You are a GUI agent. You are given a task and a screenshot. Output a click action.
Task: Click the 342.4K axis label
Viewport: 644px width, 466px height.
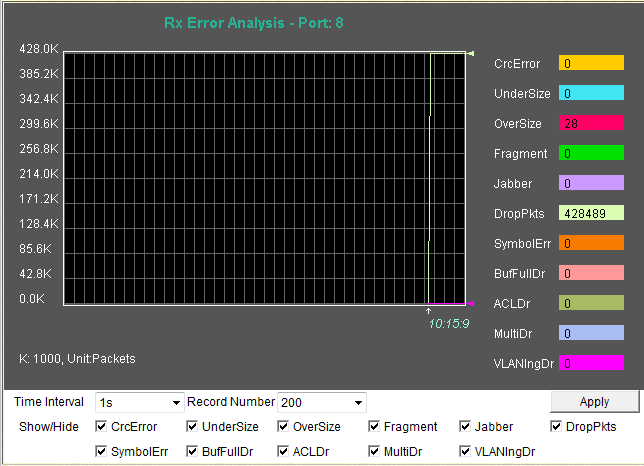point(39,99)
